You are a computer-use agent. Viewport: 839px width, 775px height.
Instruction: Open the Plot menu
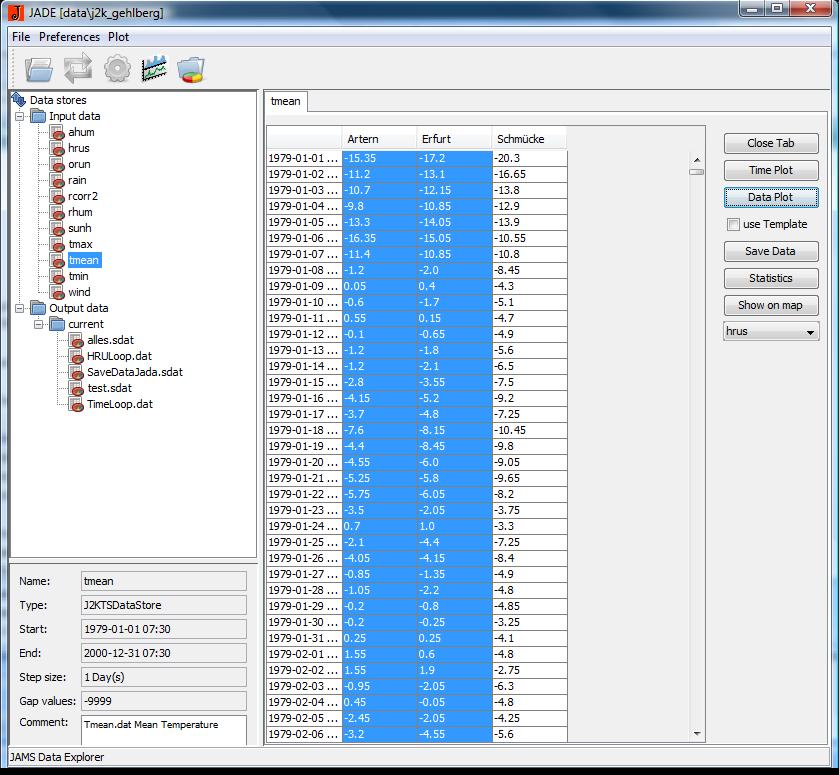(118, 37)
